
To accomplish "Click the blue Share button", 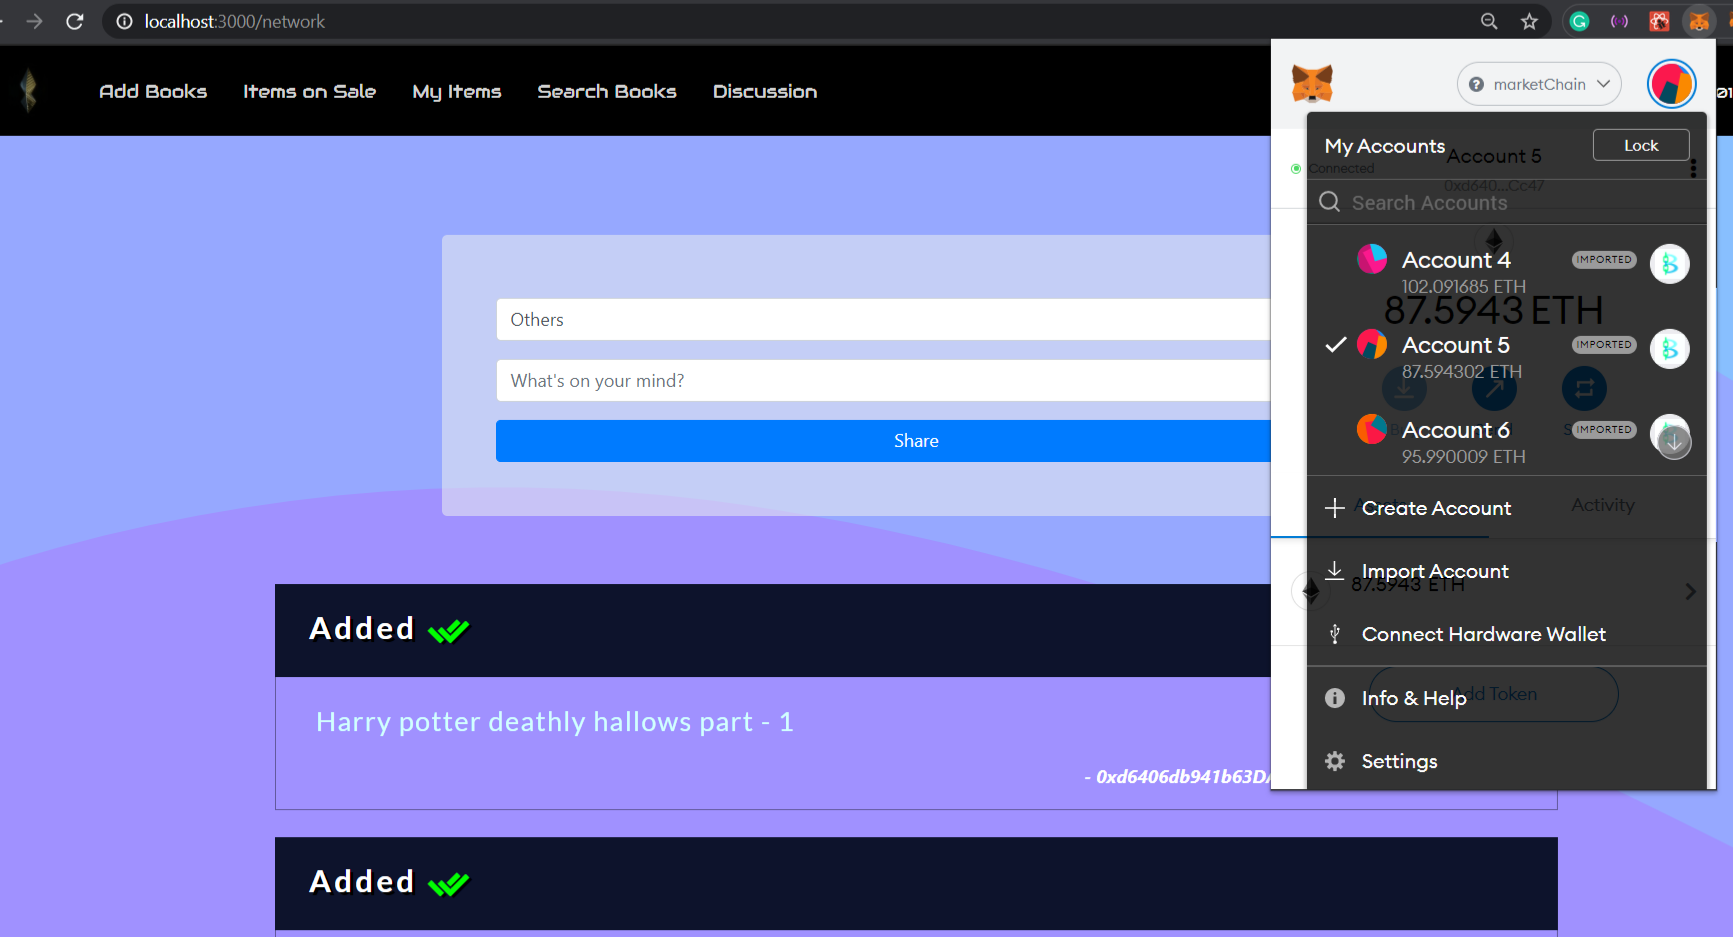I will tap(884, 441).
